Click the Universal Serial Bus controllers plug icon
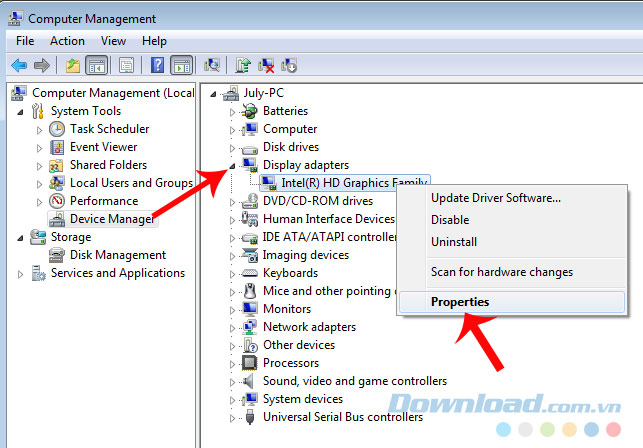The width and height of the screenshot is (643, 448). (x=249, y=417)
